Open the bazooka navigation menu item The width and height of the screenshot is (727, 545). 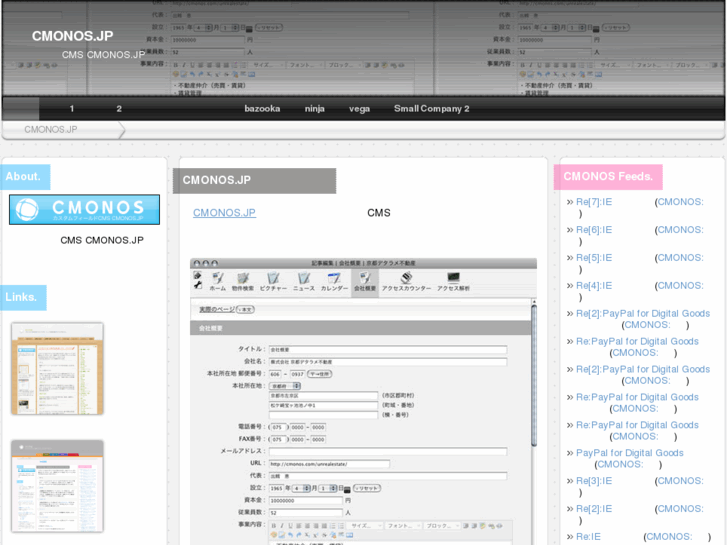click(x=262, y=108)
